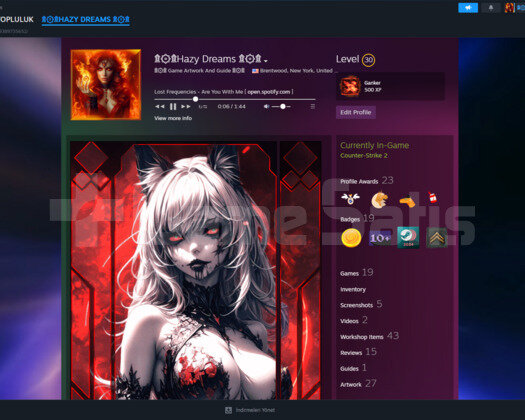The width and height of the screenshot is (525, 420).
Task: Seek on the song progress bar
Action: (x=235, y=99)
